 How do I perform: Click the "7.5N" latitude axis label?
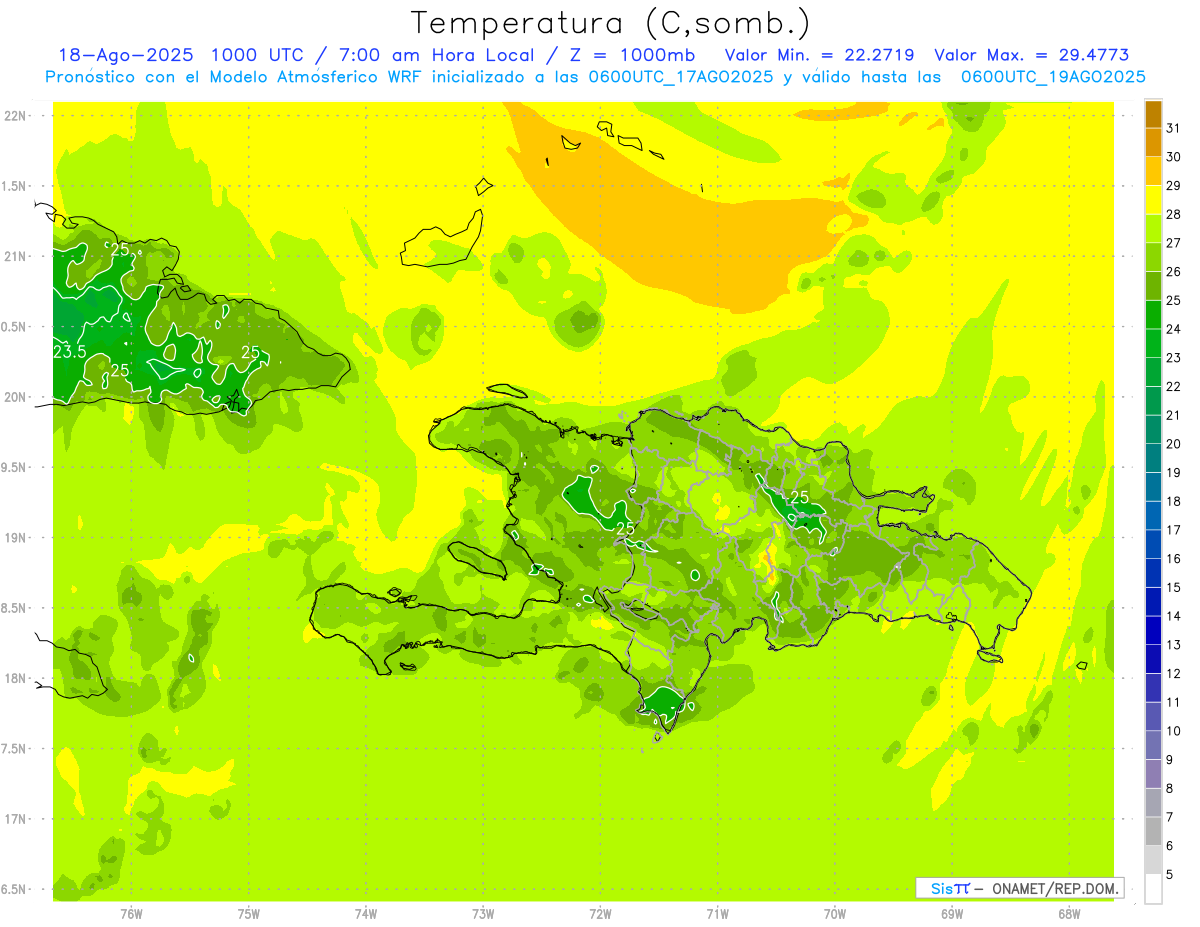point(14,749)
